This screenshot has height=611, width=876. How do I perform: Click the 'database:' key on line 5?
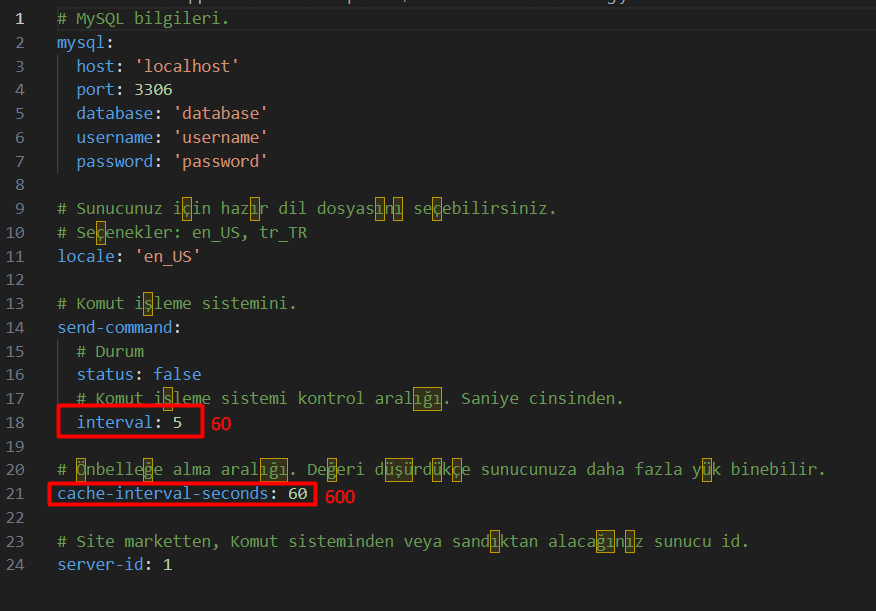(x=119, y=114)
